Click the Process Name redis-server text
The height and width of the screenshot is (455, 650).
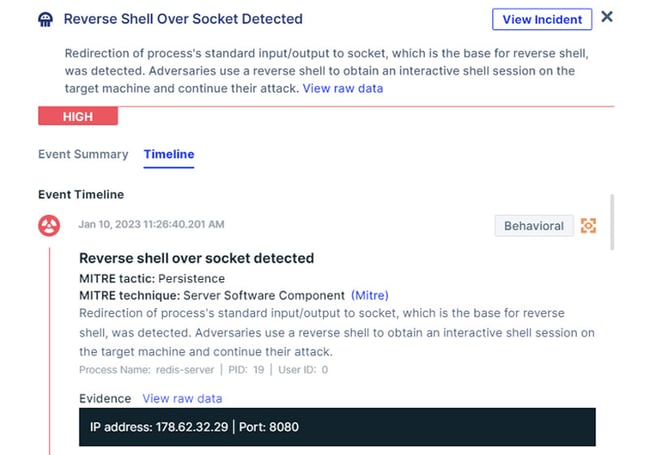click(x=147, y=370)
